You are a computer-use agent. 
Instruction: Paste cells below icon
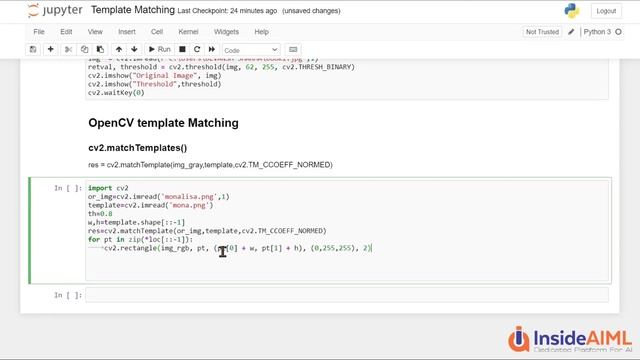tap(100, 49)
